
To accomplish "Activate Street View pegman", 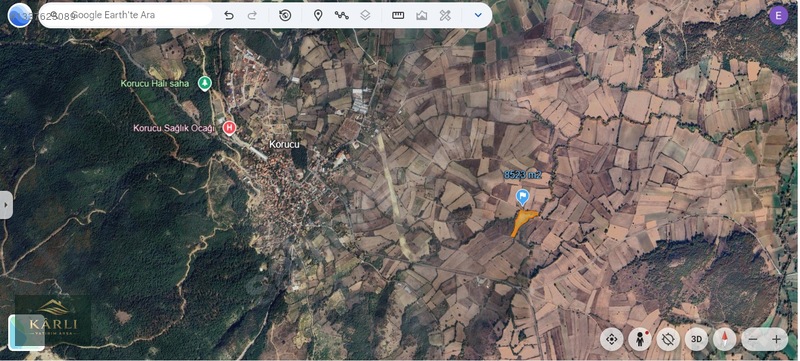I will point(640,339).
